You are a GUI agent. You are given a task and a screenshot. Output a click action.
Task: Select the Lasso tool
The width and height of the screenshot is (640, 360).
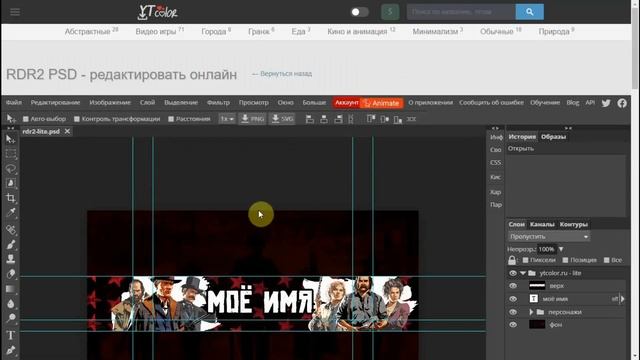coord(11,169)
